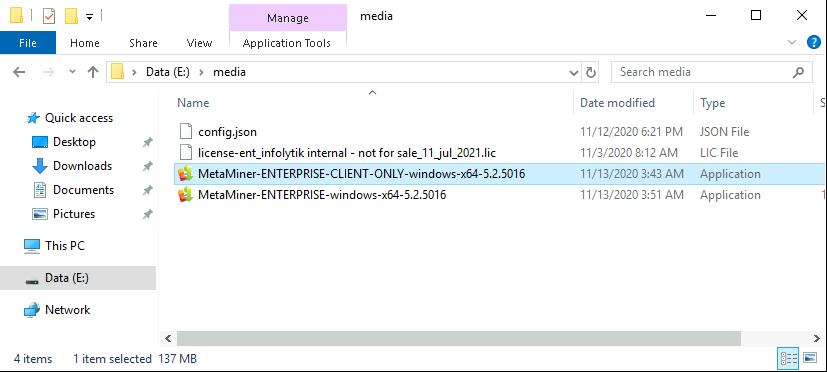Click horizontal scrollbar right arrow
This screenshot has width=827, height=372.
(815, 338)
